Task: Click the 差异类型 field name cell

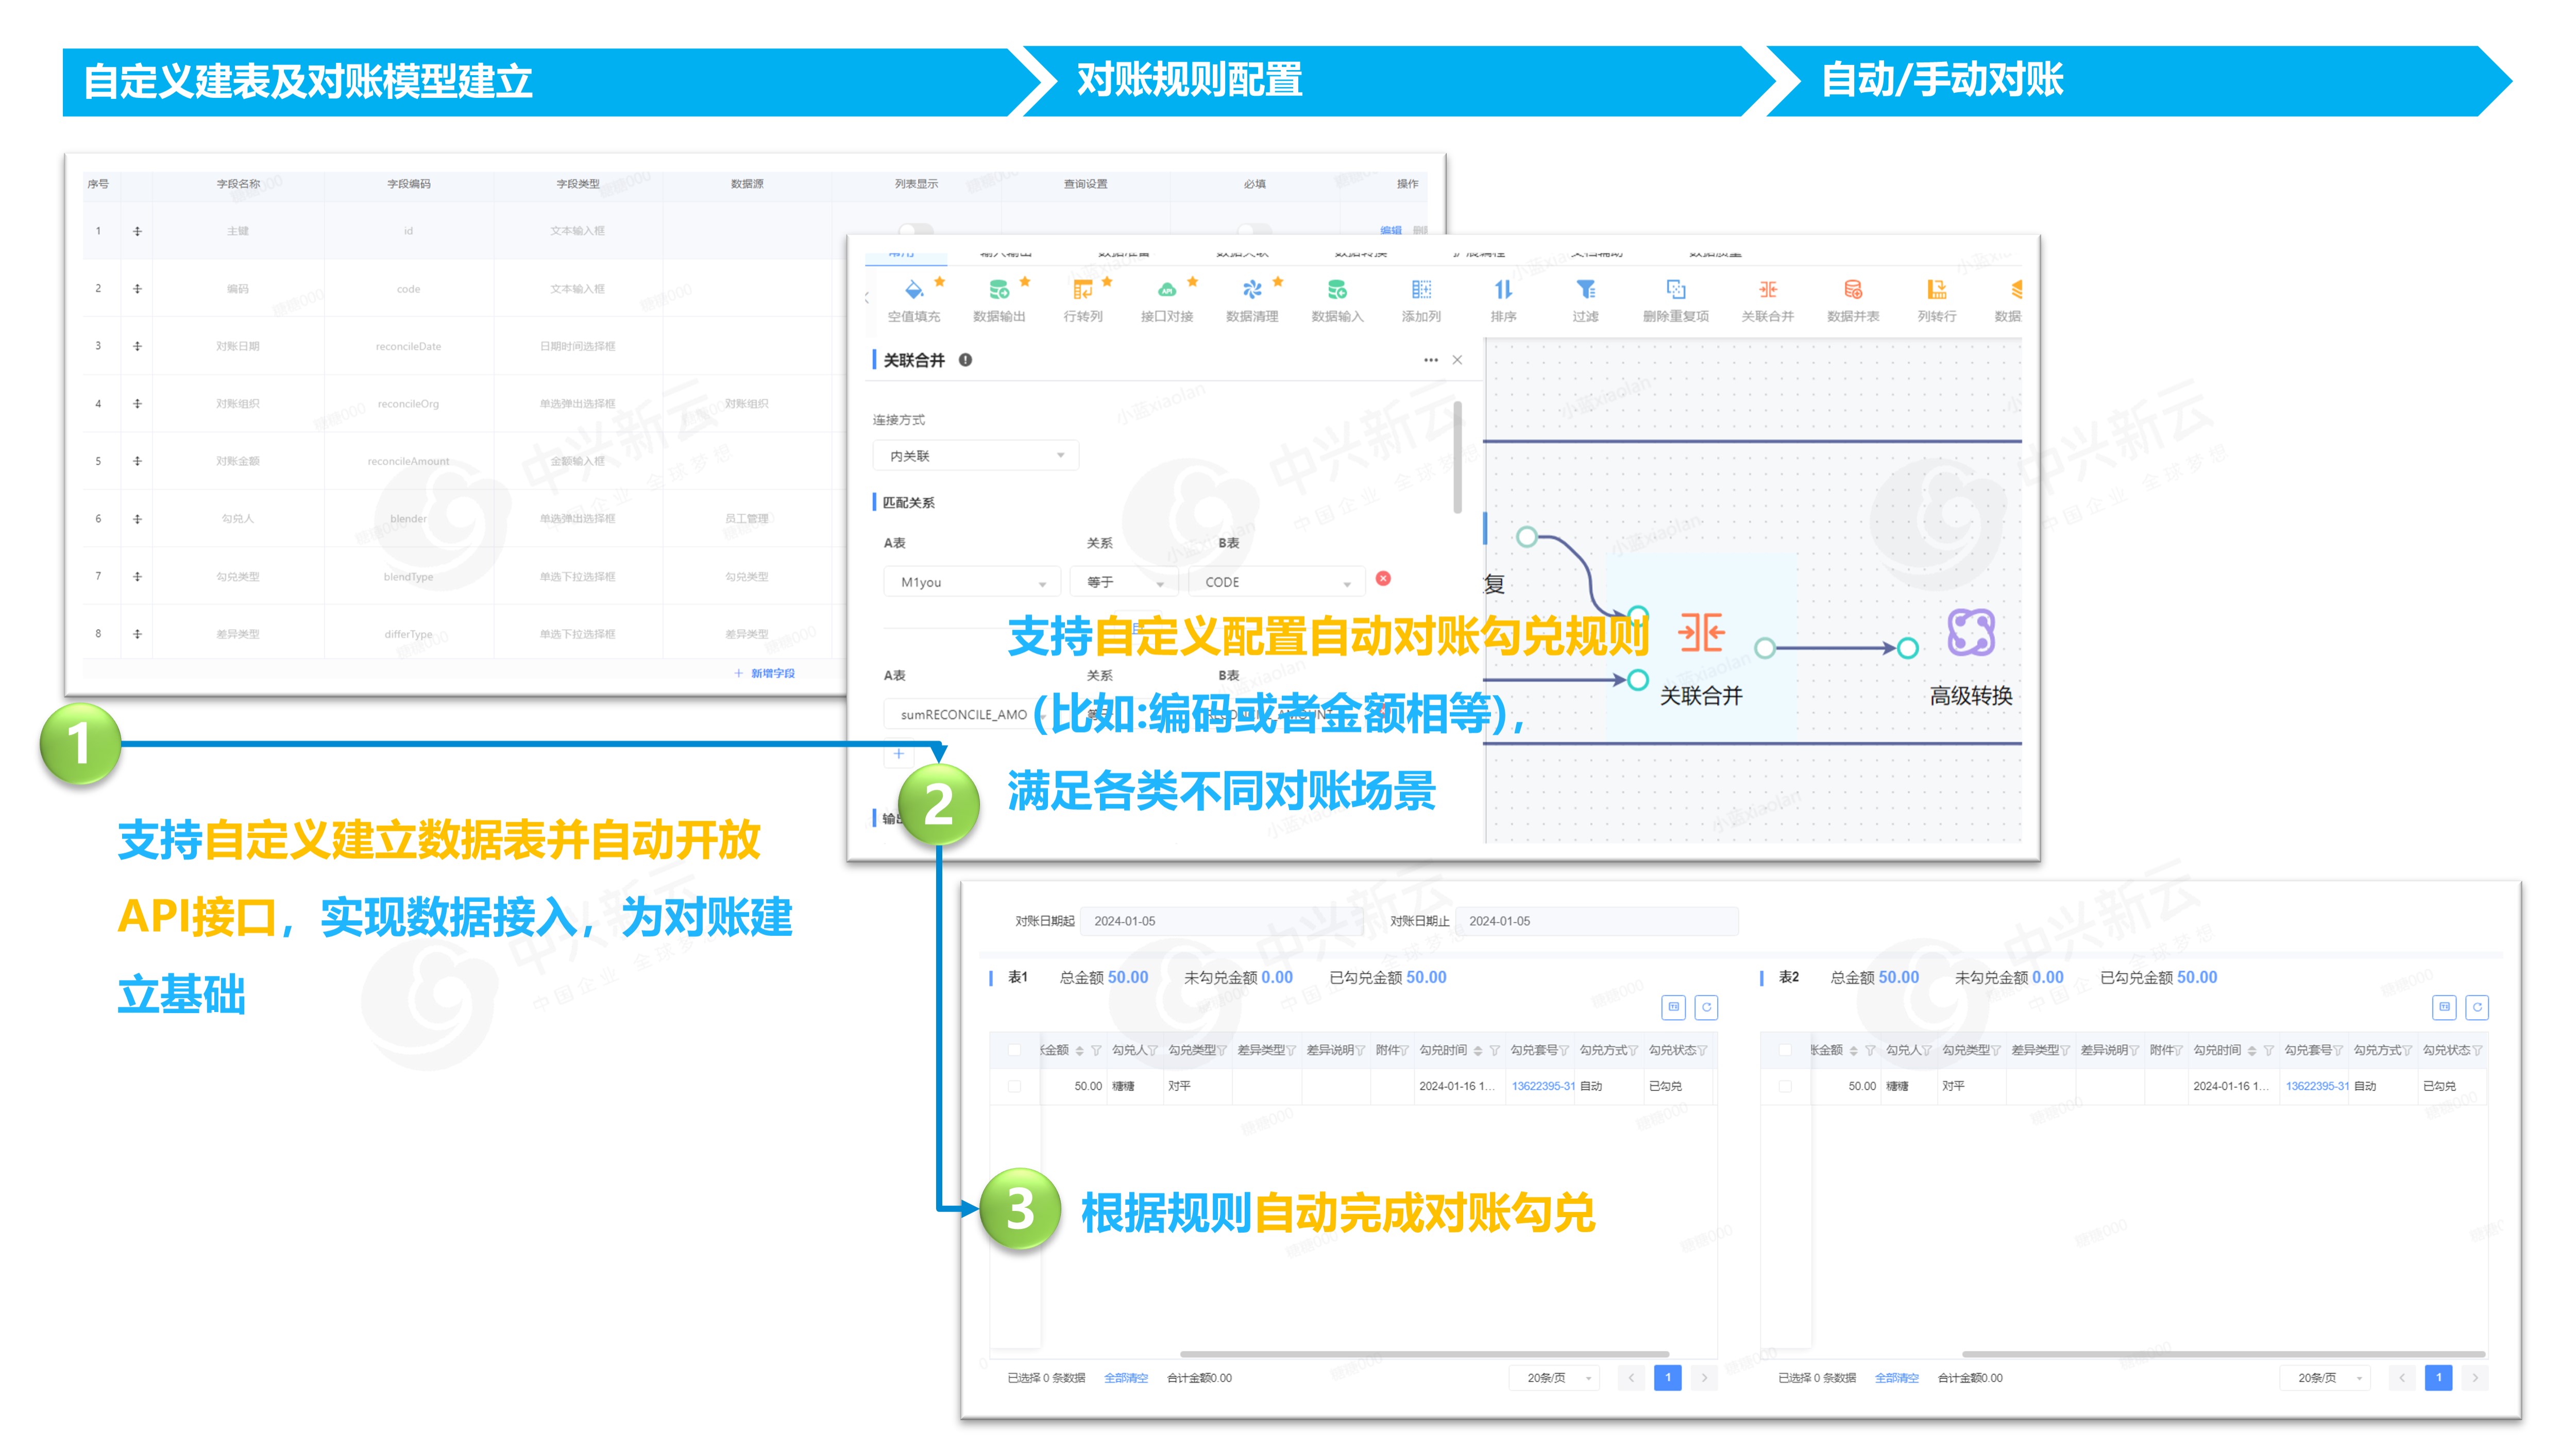Action: 238,634
